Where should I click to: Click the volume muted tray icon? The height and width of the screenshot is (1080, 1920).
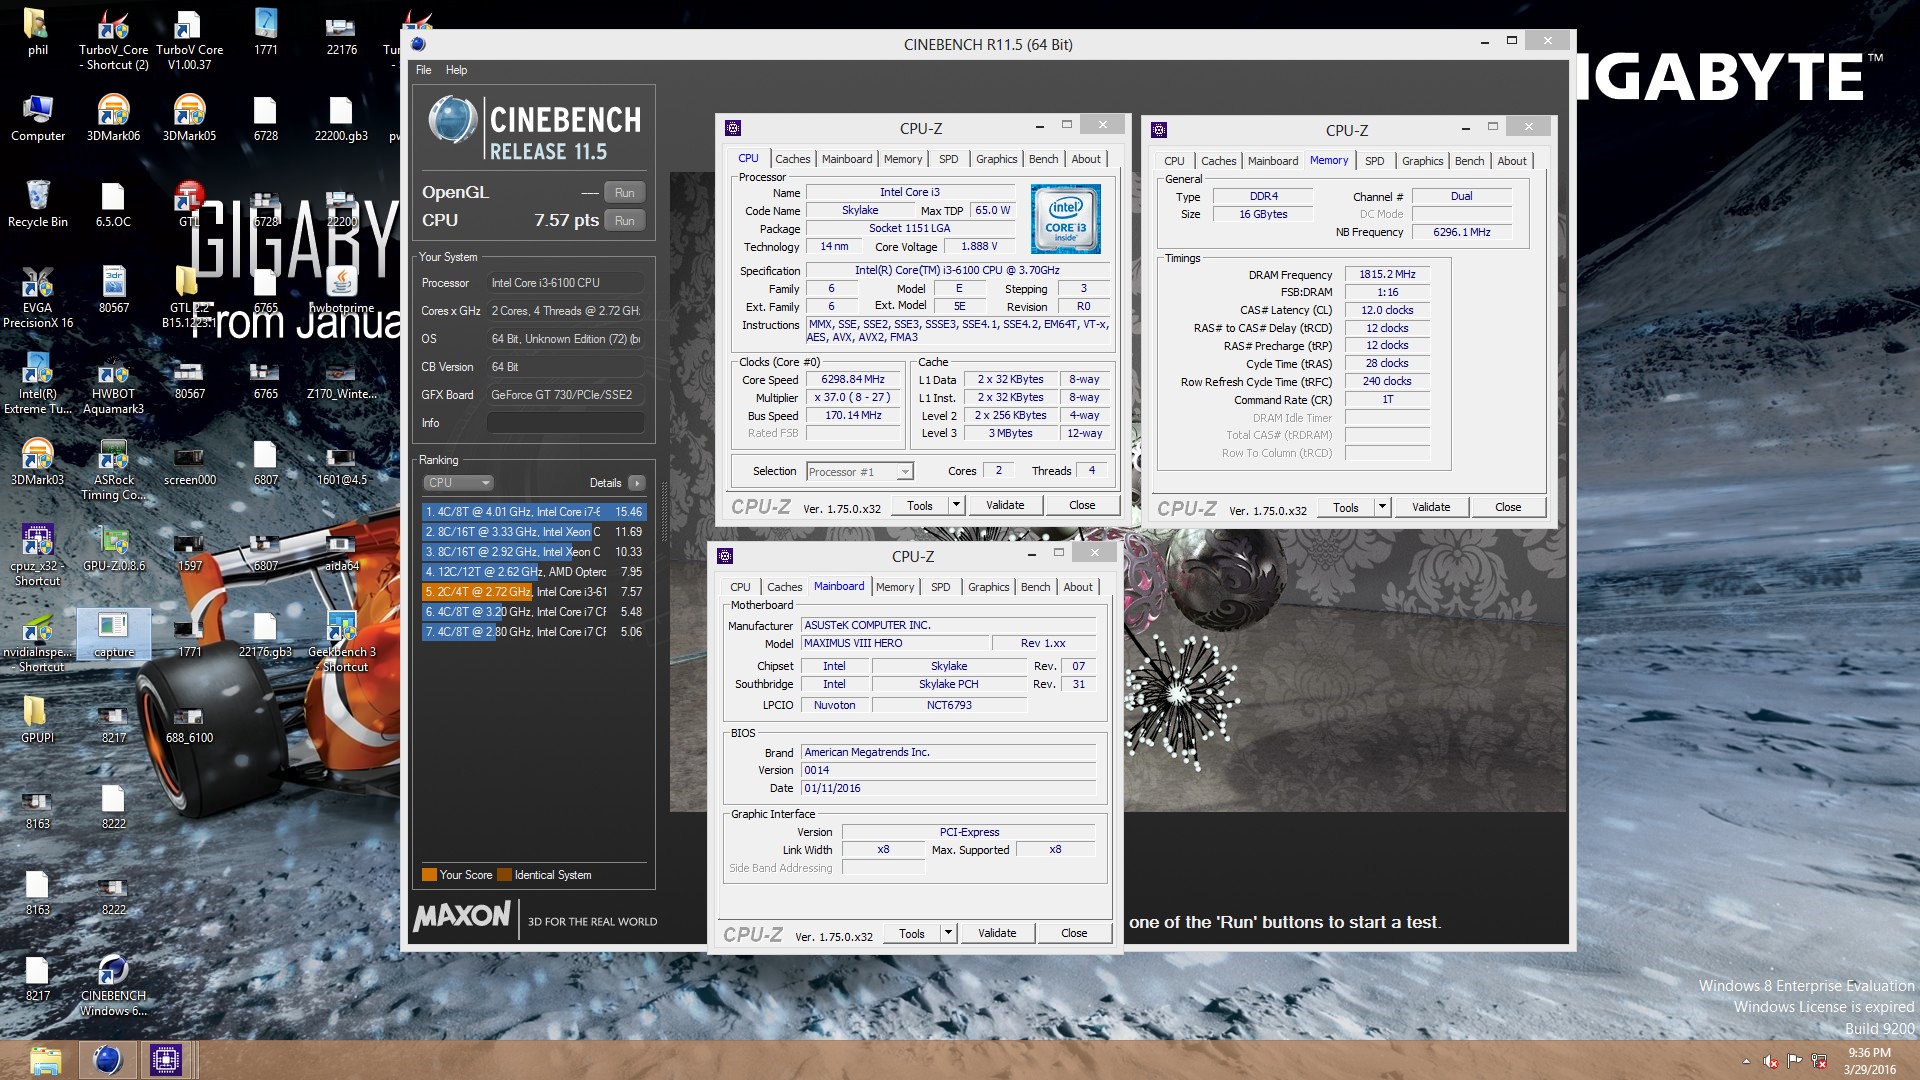pos(1770,1061)
